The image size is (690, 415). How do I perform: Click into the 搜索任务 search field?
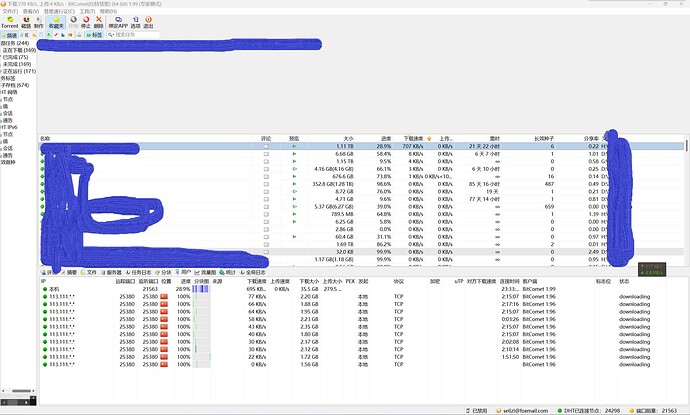[136, 35]
